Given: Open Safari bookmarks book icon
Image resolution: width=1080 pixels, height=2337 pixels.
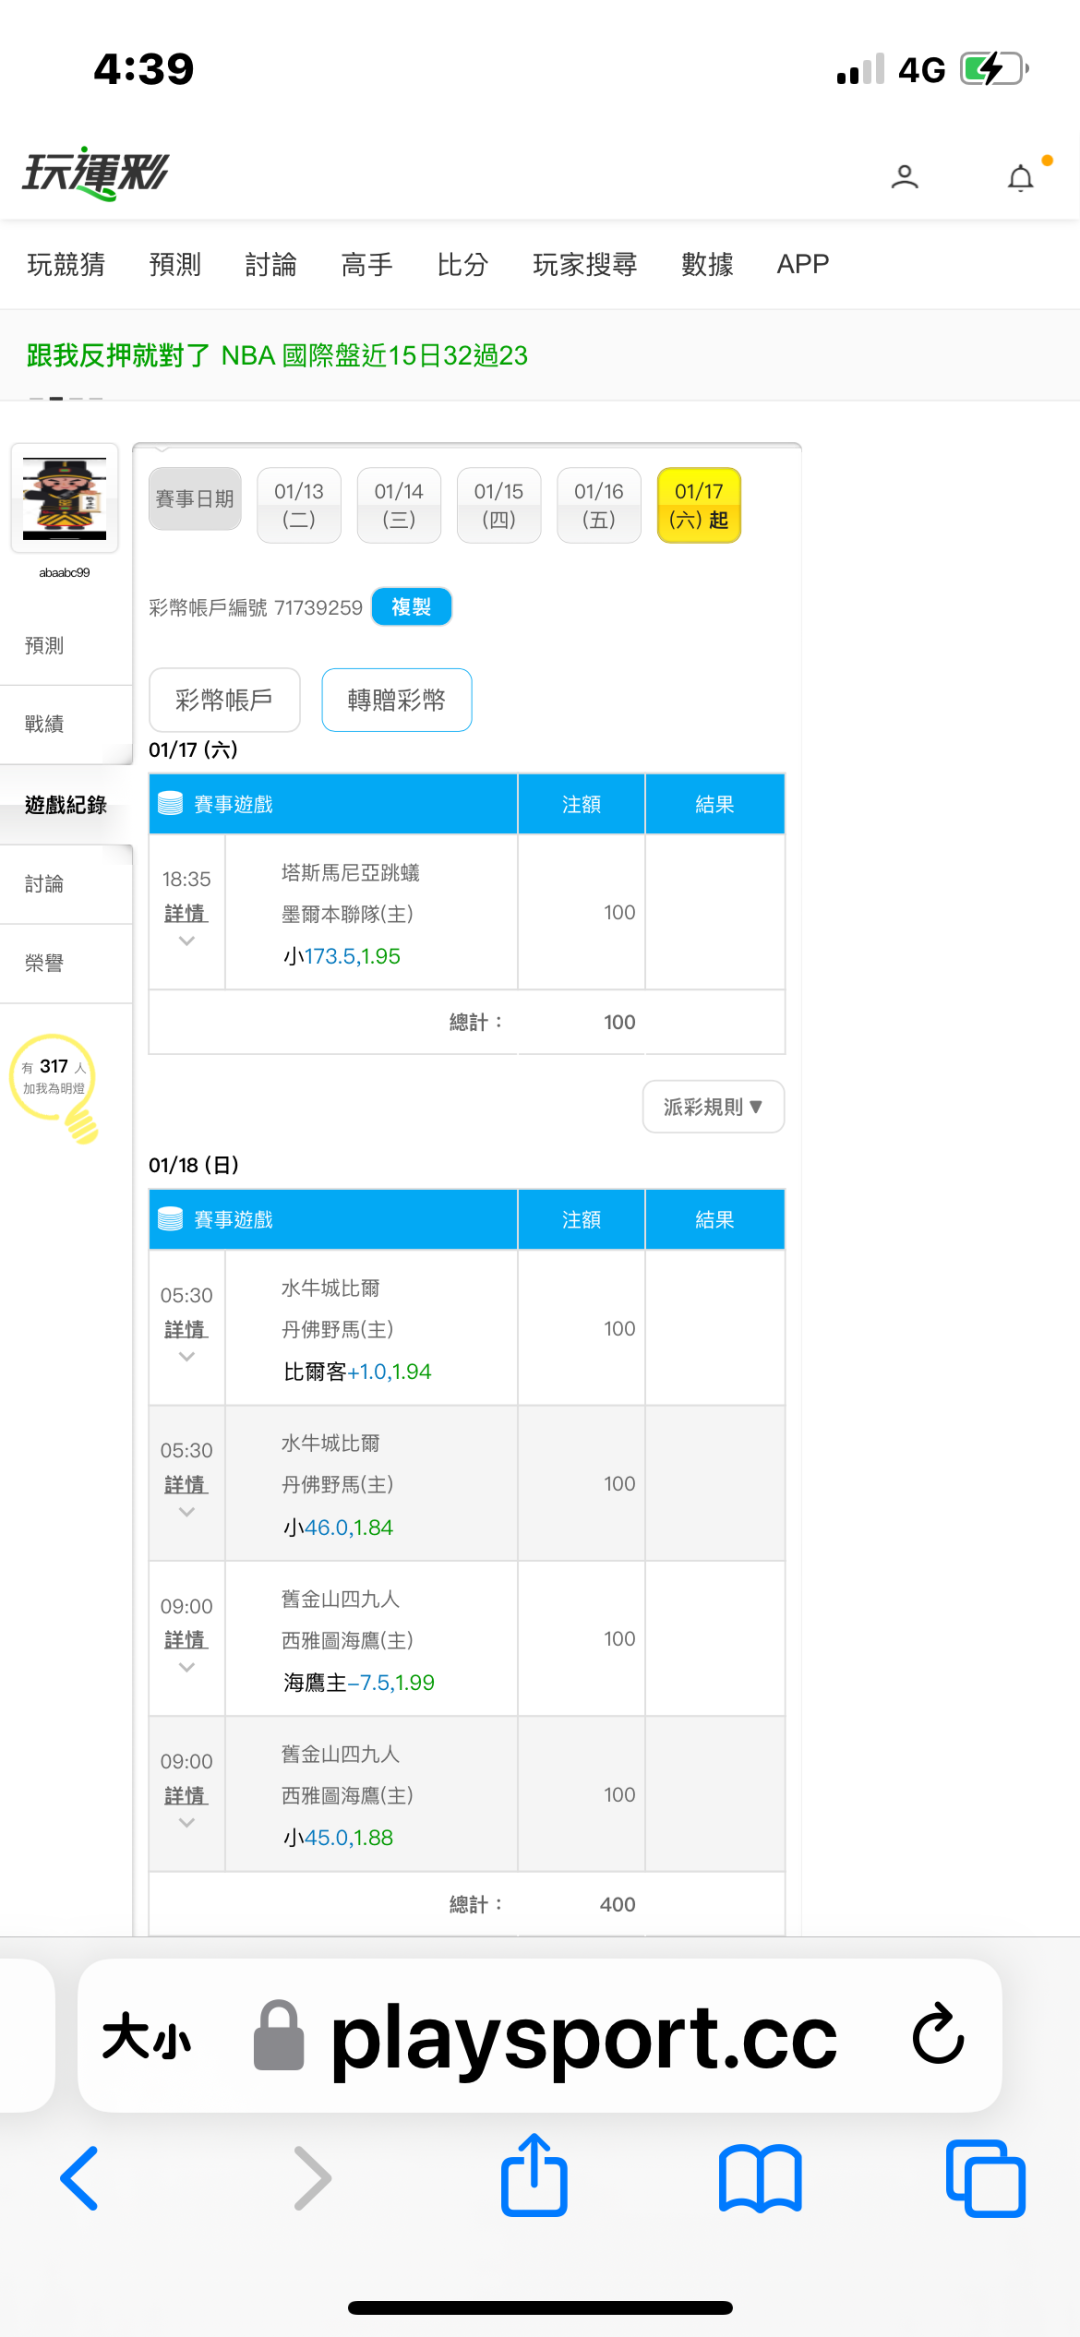Looking at the screenshot, I should point(760,2178).
